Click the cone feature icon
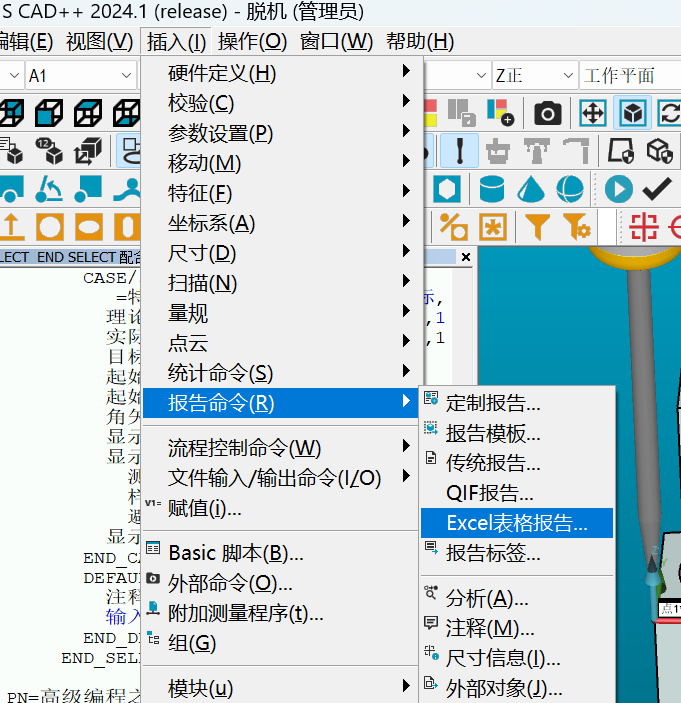The height and width of the screenshot is (703, 681). pos(531,189)
